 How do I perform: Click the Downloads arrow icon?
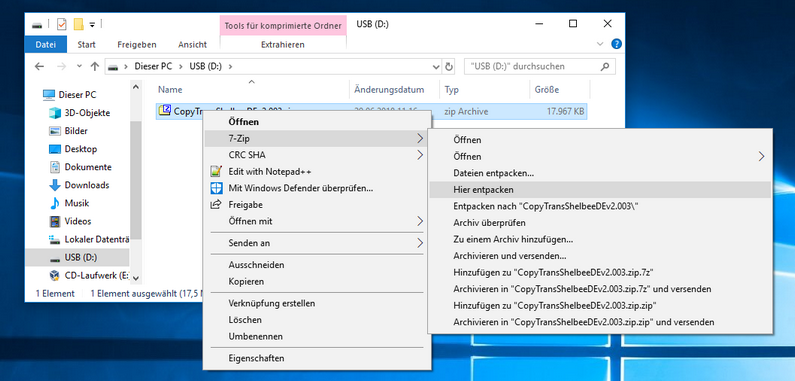click(x=55, y=185)
